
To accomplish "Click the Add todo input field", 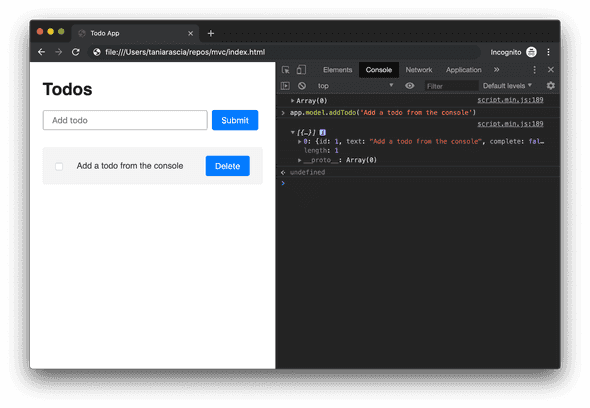I will (125, 120).
